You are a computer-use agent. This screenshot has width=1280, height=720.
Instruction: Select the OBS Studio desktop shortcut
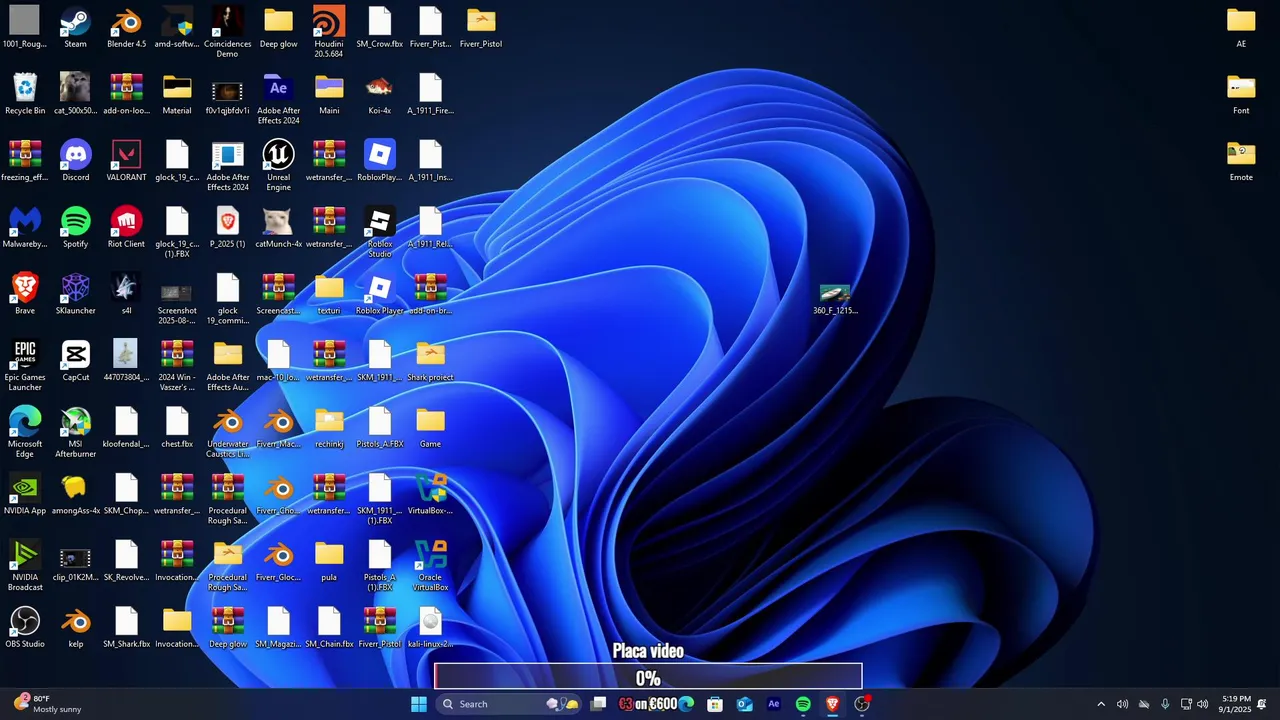coord(25,628)
